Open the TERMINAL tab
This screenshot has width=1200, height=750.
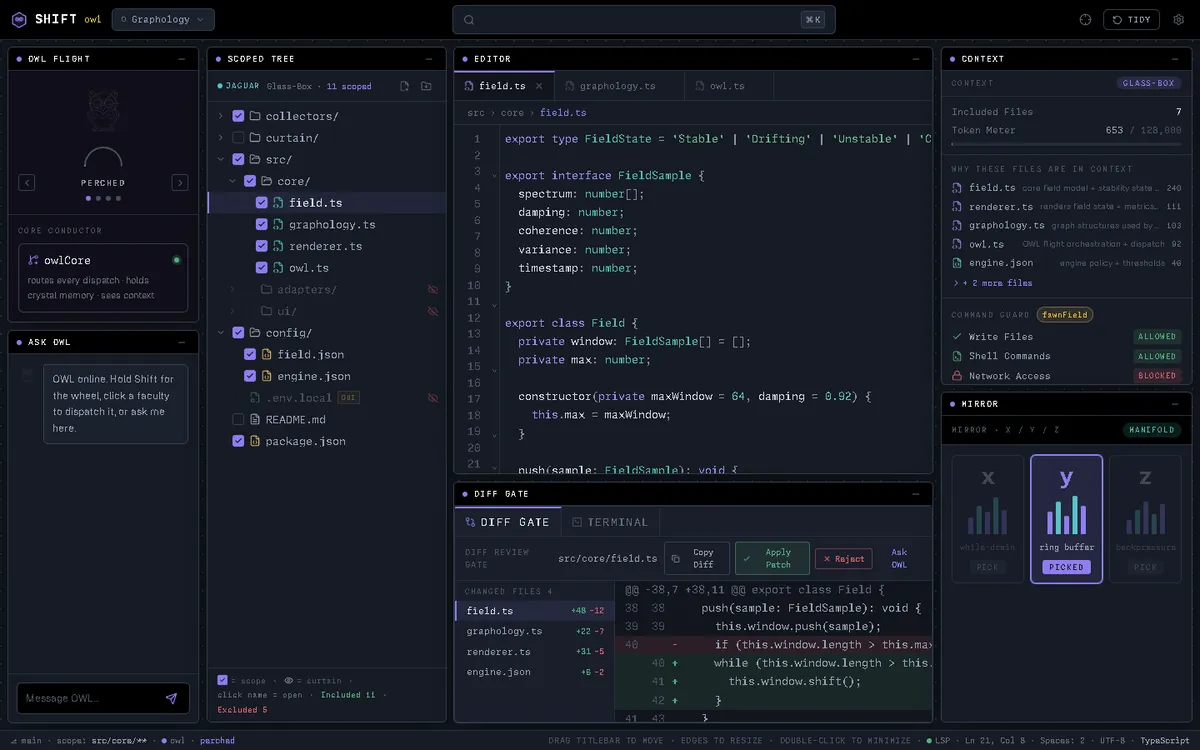pos(610,522)
